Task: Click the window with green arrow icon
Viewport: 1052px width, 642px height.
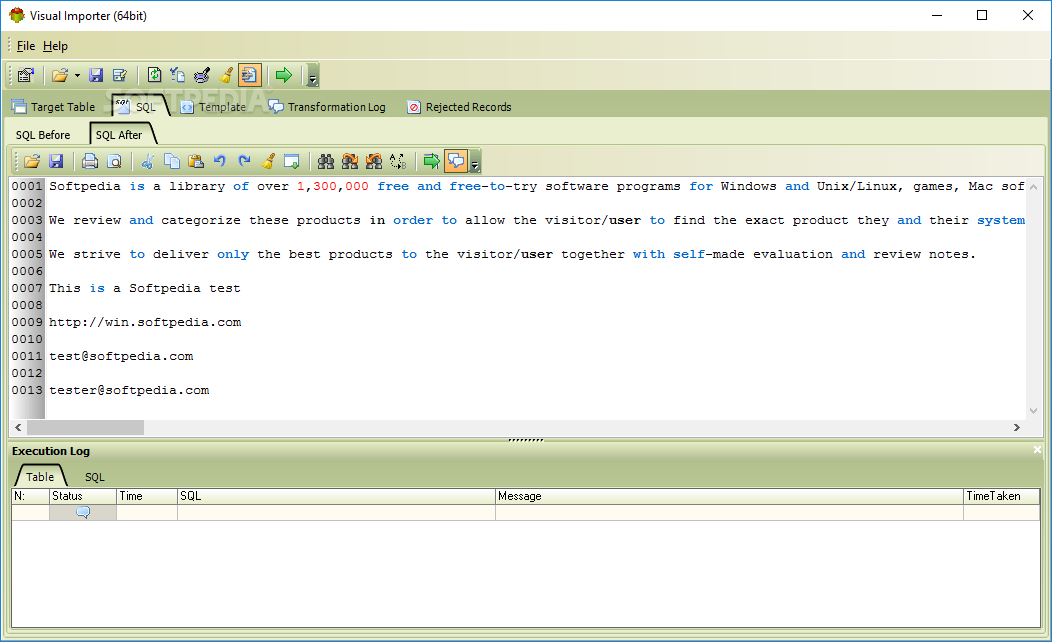Action: coord(292,161)
